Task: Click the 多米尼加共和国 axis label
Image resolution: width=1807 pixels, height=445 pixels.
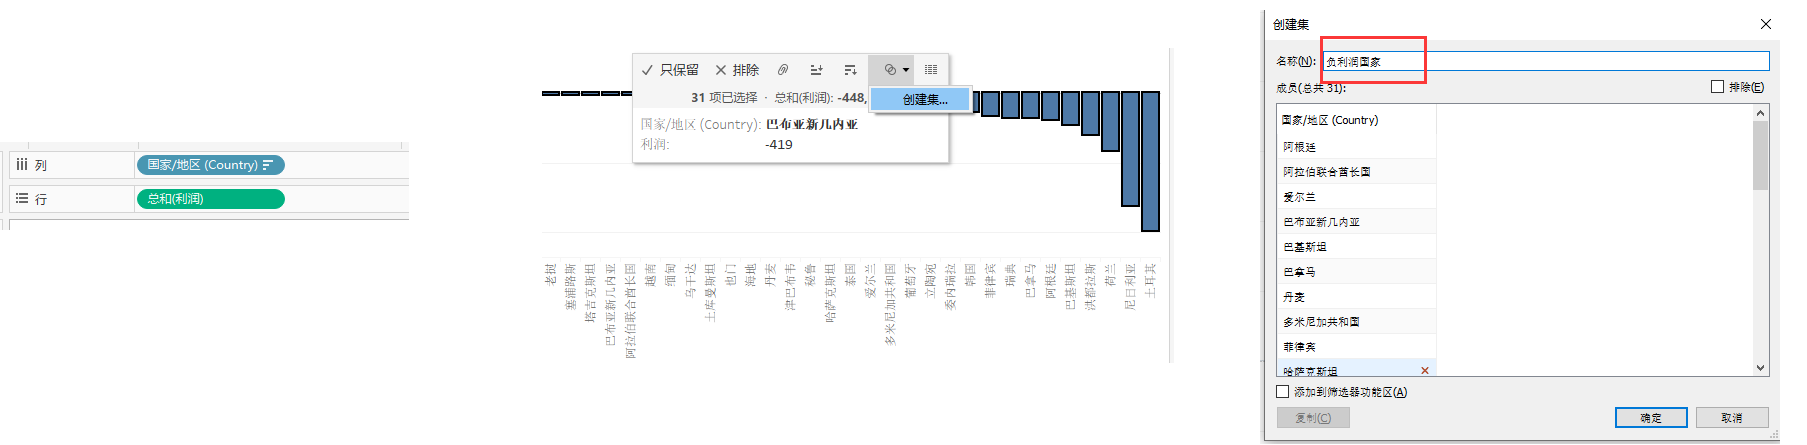Action: click(890, 305)
